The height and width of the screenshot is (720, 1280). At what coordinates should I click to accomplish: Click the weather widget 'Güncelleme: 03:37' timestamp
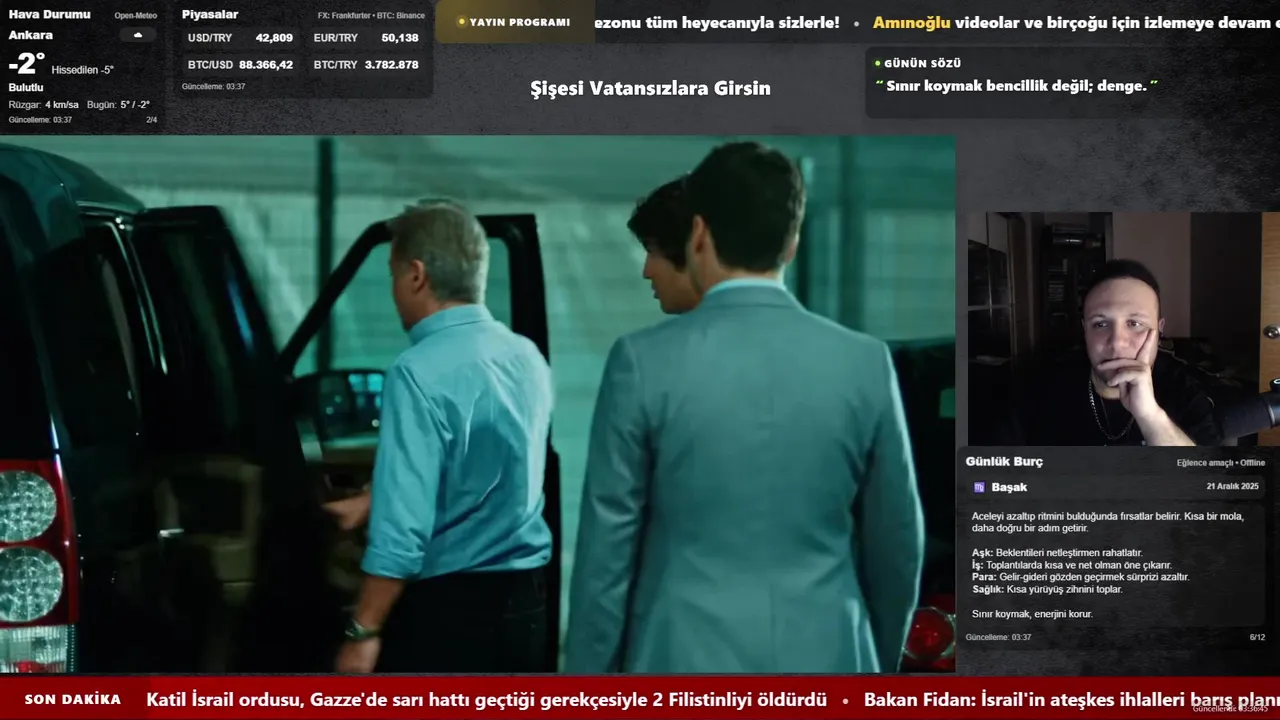[x=40, y=120]
